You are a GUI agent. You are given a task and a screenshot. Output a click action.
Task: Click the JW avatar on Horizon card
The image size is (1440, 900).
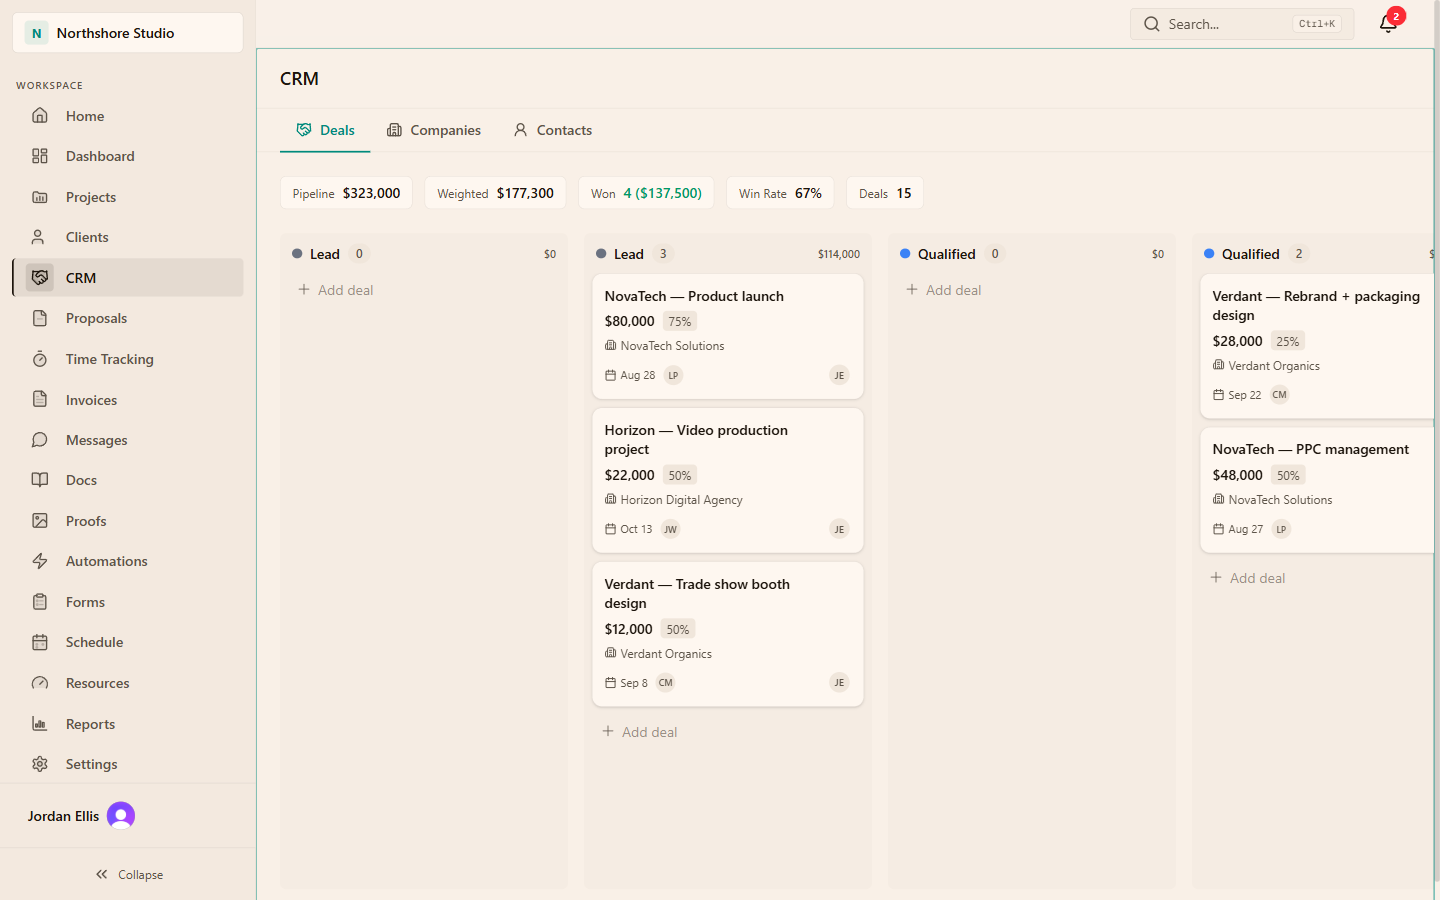tap(670, 529)
